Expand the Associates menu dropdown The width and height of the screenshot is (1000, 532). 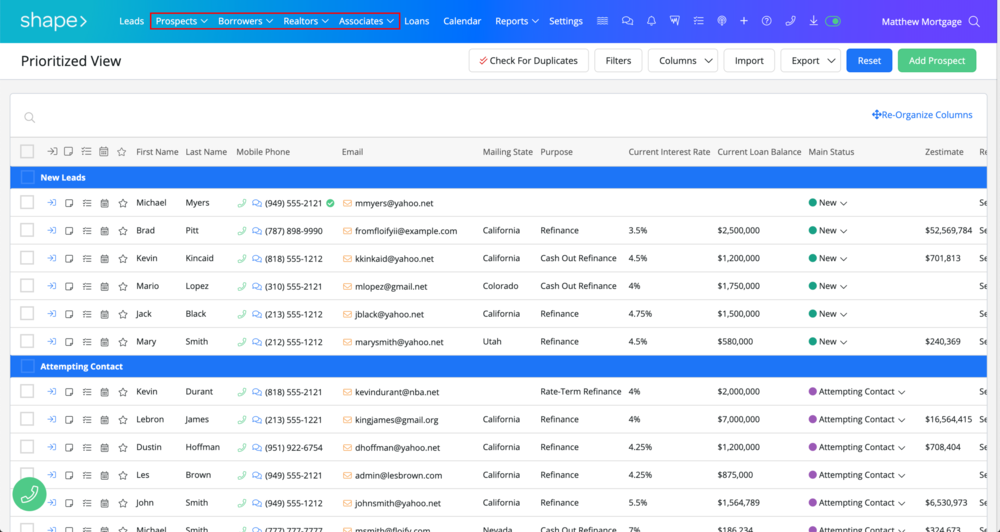point(367,21)
